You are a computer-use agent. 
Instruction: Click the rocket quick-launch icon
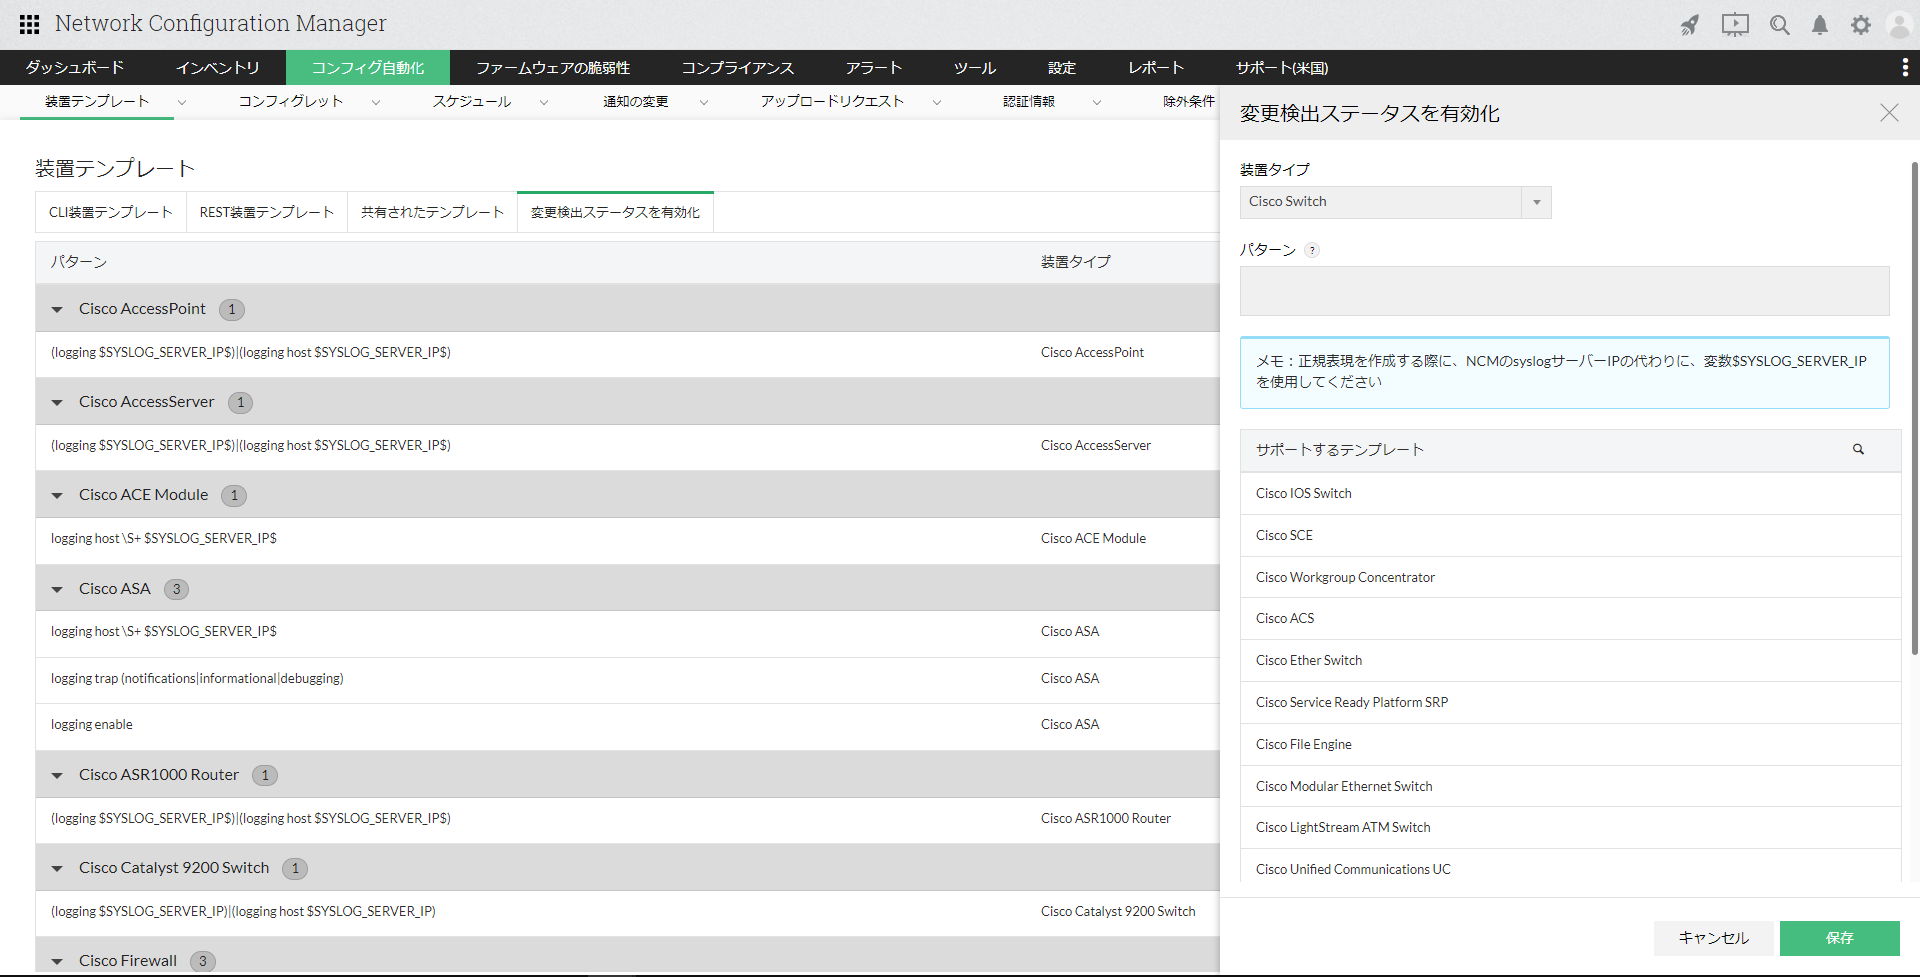1690,25
